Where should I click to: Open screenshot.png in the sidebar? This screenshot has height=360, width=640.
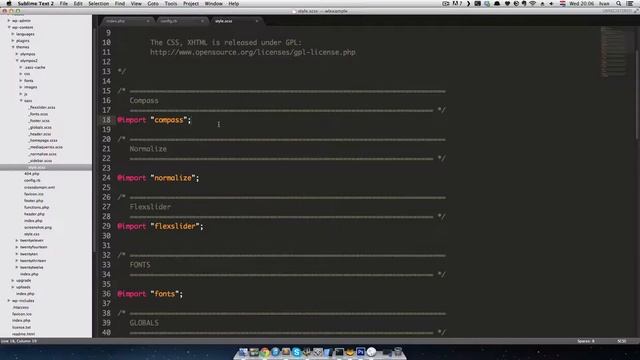click(38, 227)
